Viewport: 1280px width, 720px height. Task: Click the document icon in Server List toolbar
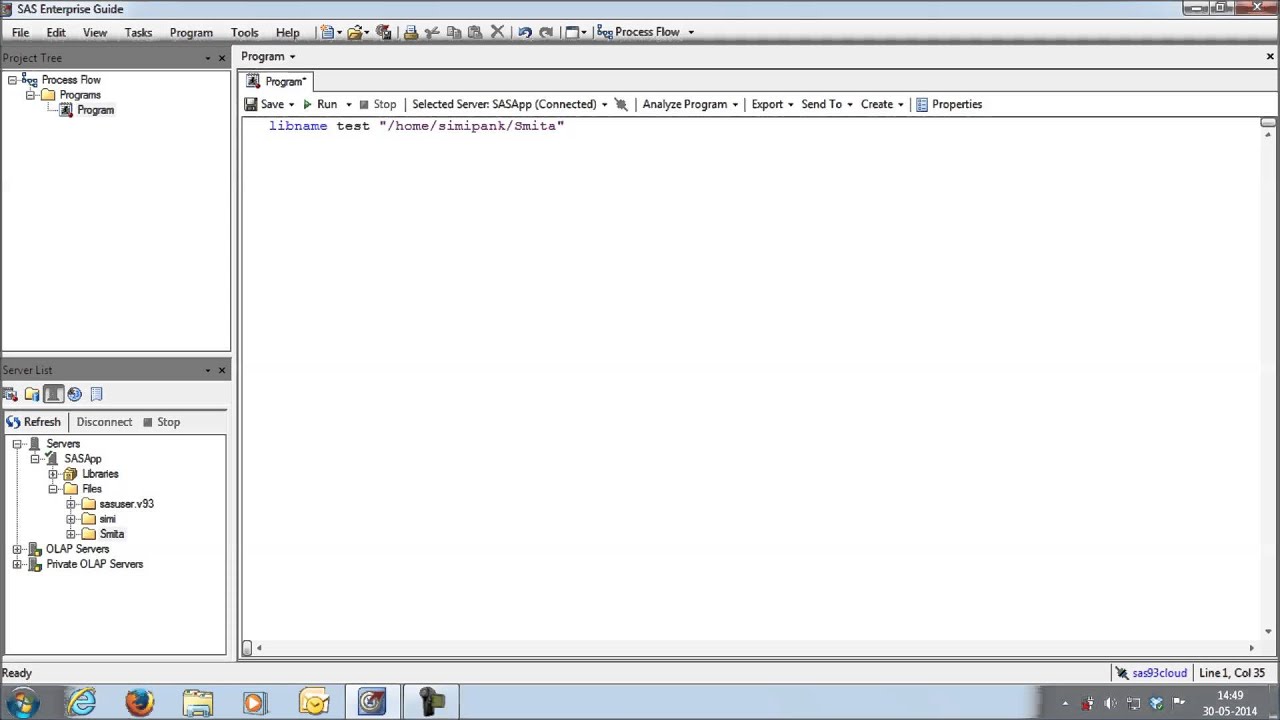[97, 394]
